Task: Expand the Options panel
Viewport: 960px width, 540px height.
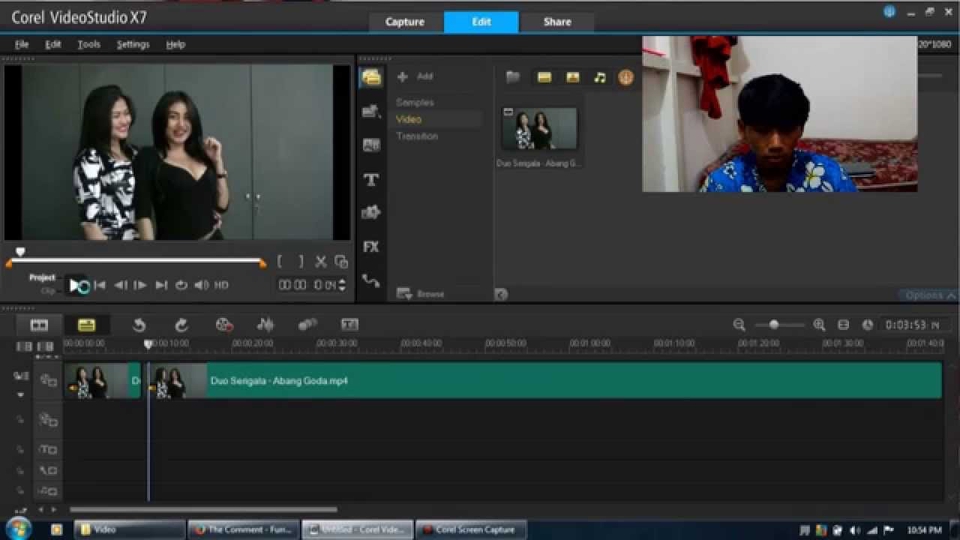Action: (x=929, y=295)
